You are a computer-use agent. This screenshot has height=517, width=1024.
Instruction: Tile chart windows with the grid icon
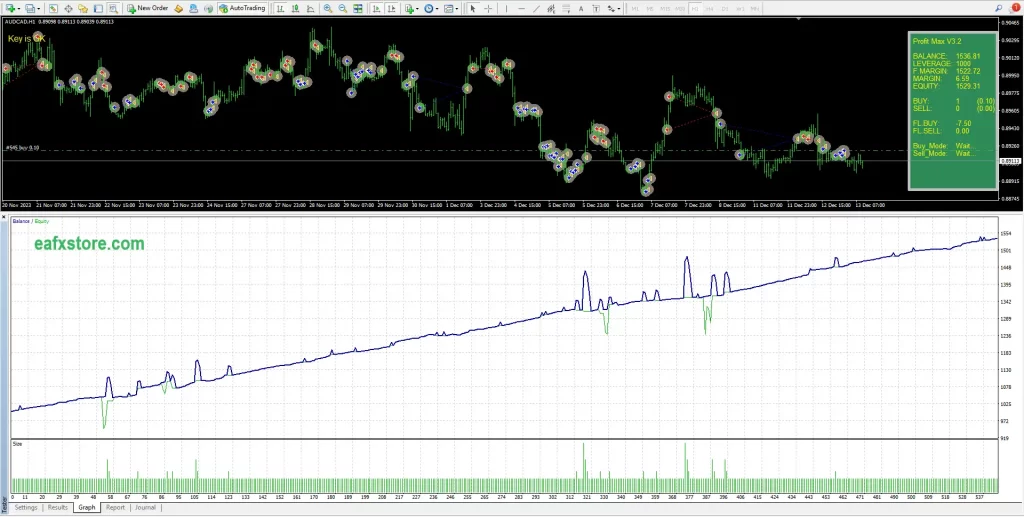click(x=359, y=7)
